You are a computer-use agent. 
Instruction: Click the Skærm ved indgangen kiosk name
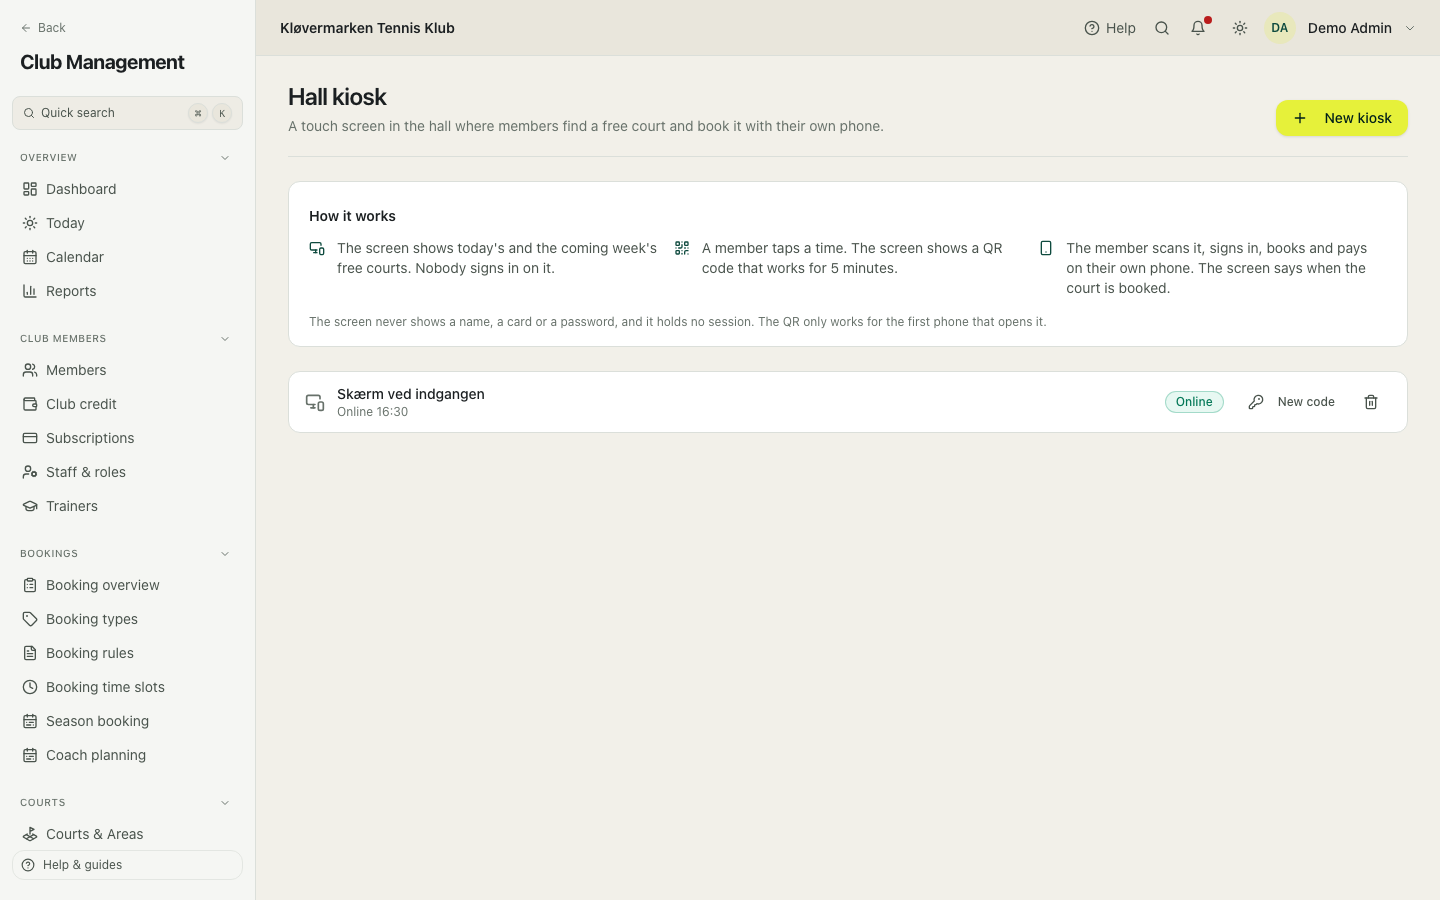click(411, 394)
